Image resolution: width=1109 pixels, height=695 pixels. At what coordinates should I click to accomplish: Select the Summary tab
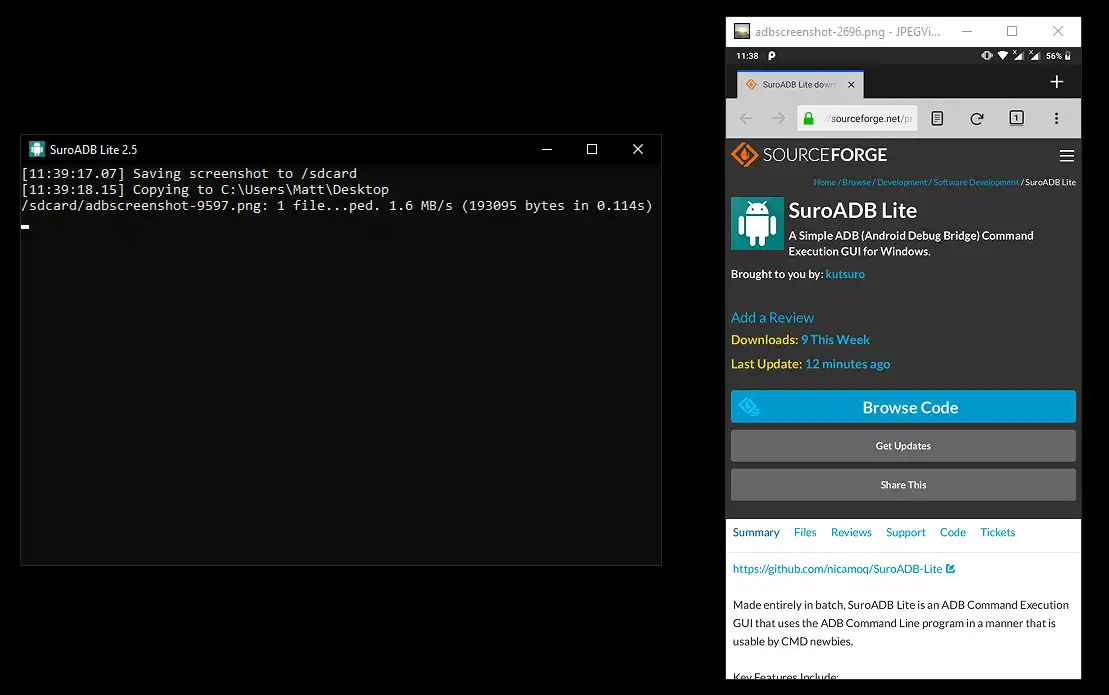(x=756, y=532)
